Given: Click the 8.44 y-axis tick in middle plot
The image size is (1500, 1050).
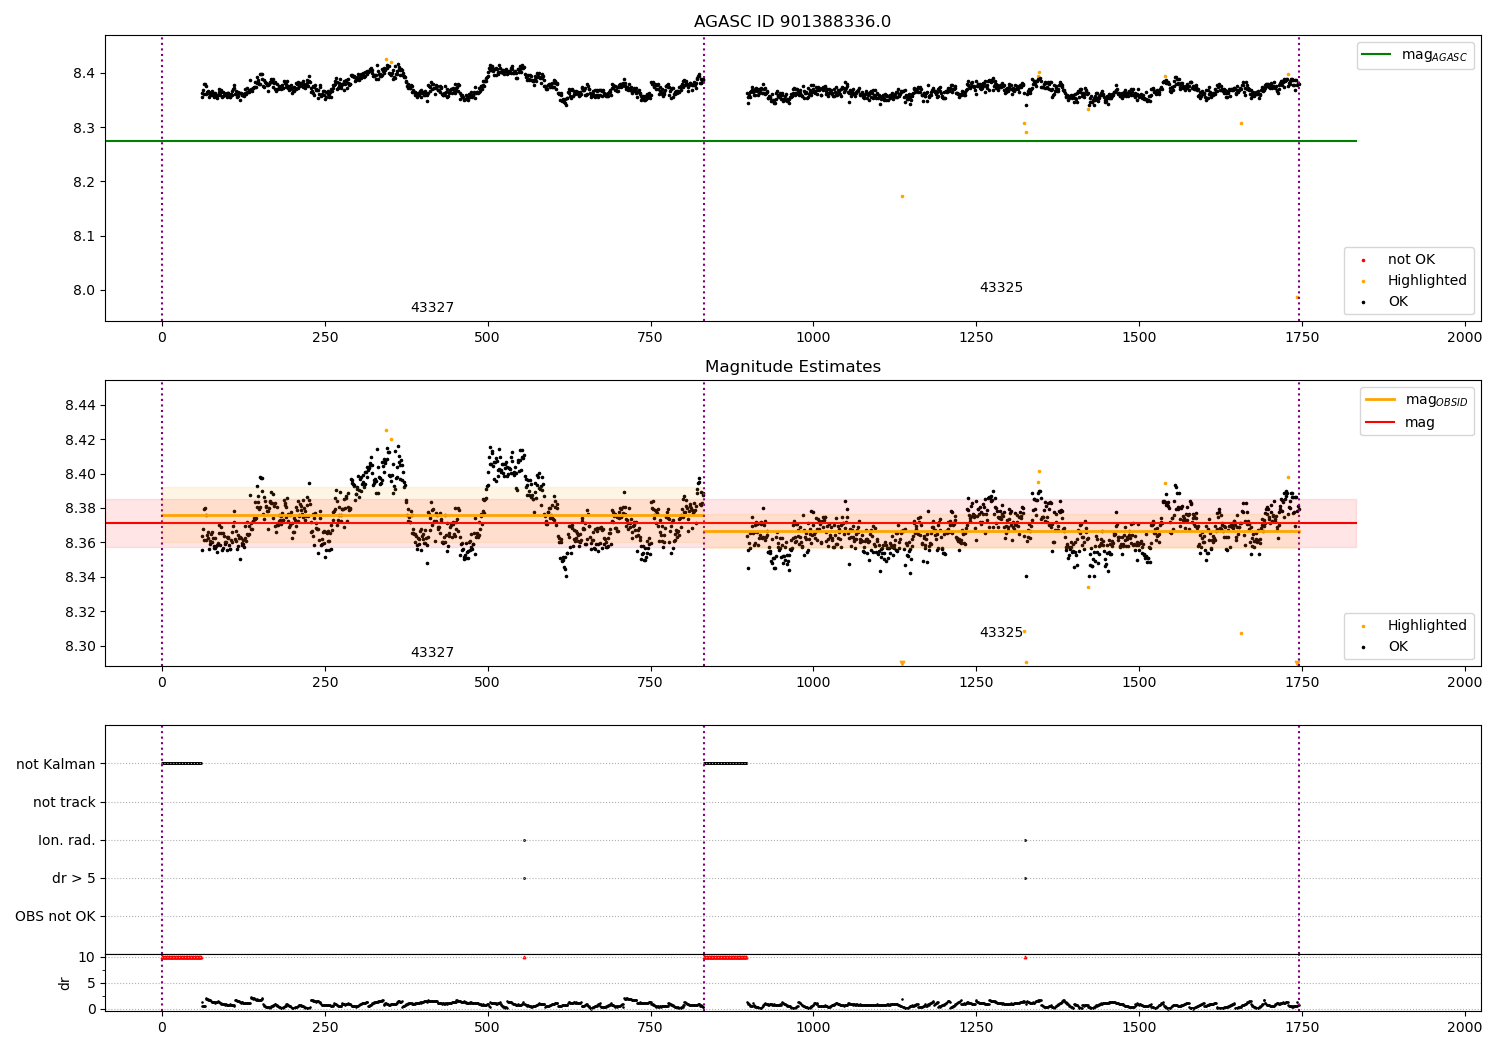Looking at the screenshot, I should point(80,406).
